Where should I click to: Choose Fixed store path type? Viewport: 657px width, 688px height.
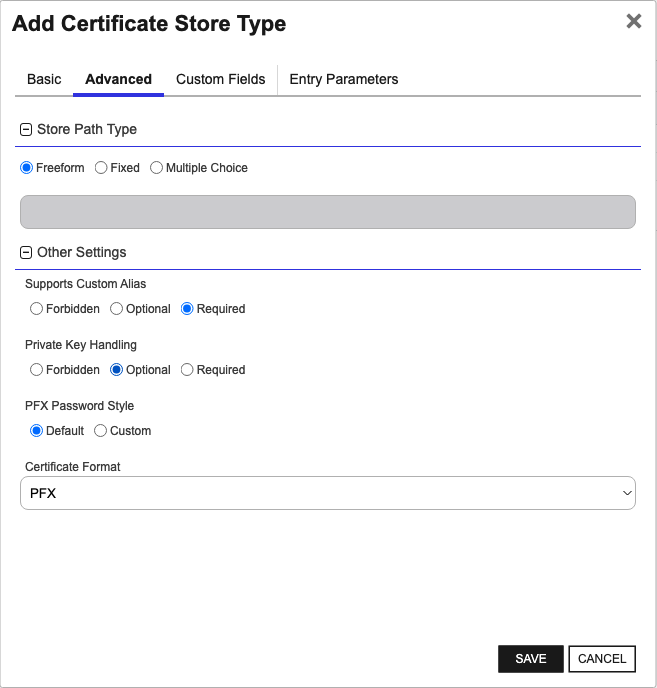pos(101,168)
